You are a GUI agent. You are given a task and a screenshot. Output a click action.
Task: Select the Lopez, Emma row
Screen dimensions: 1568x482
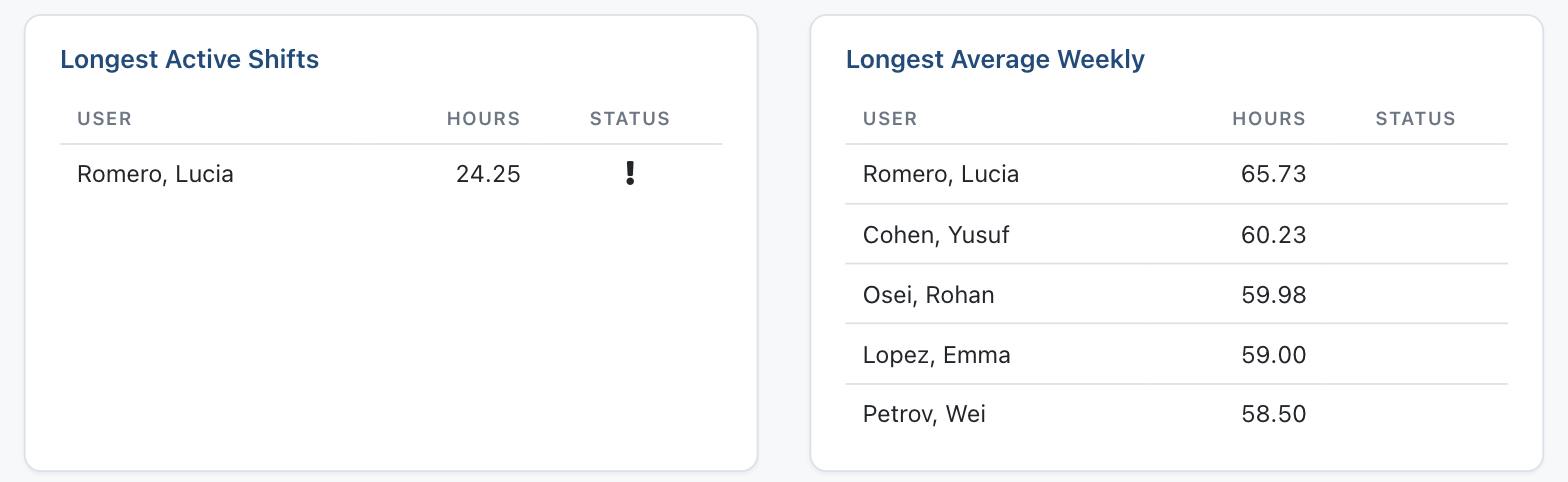click(1176, 354)
